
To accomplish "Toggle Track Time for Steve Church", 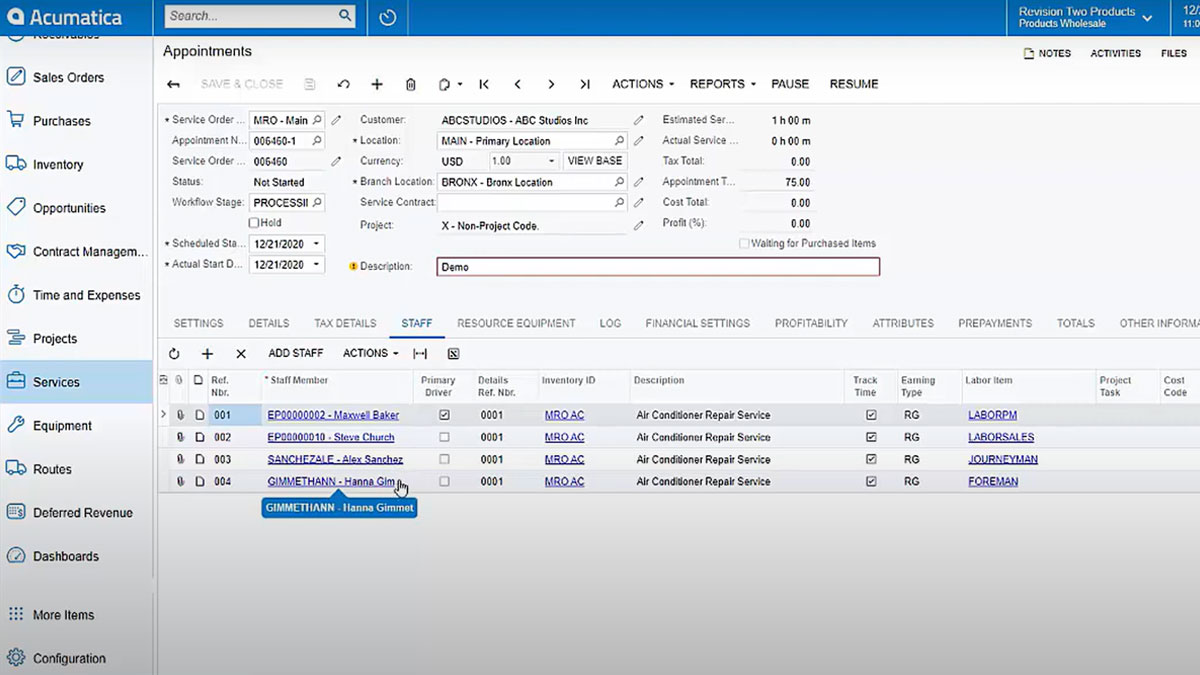I will 871,437.
